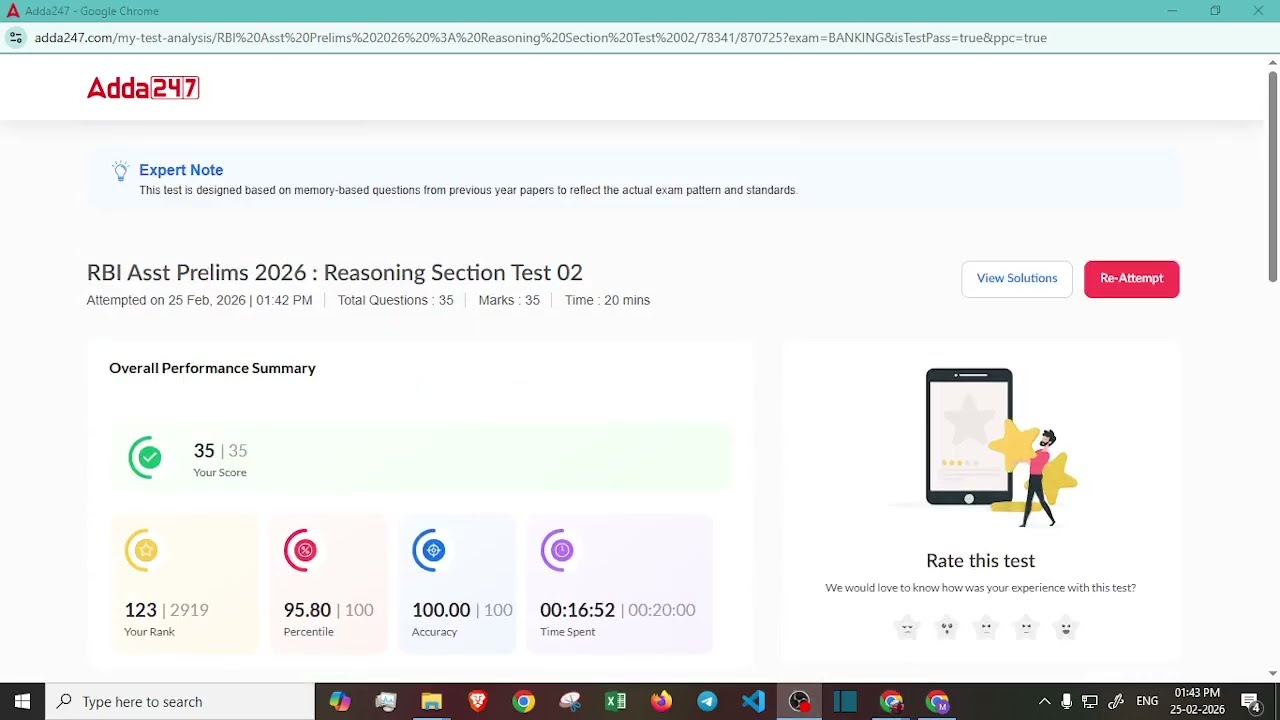Click the Expert Note lightbulb icon

[120, 171]
